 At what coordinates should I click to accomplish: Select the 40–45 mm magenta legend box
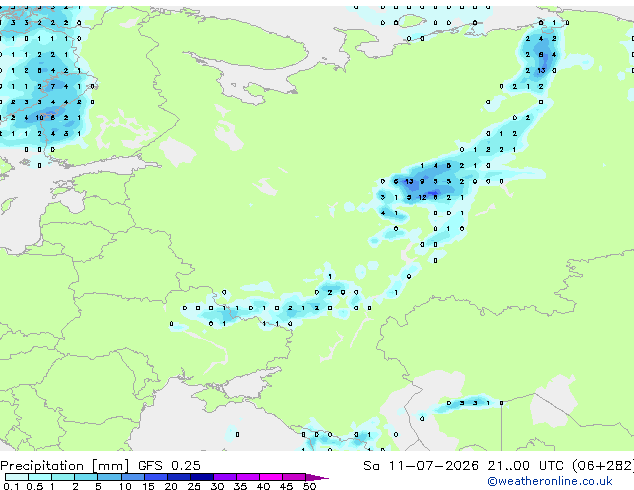271,477
